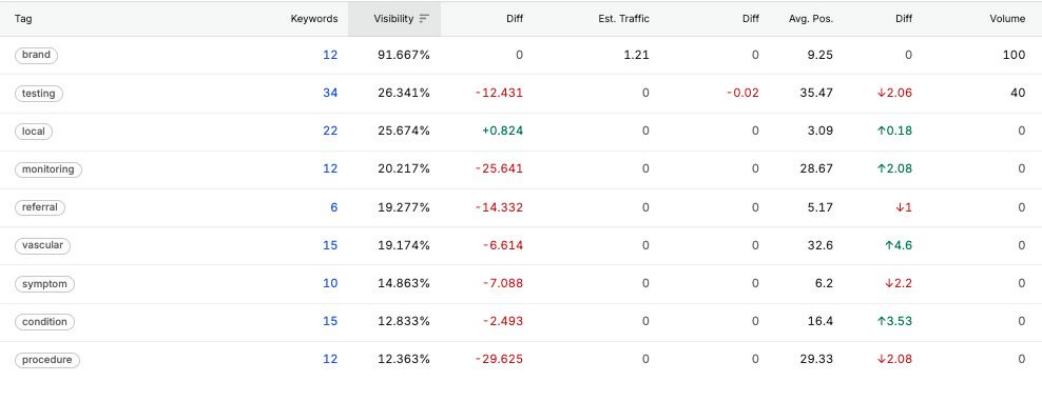Select diff value -29.625
This screenshot has width=1042, height=395.
499,359
